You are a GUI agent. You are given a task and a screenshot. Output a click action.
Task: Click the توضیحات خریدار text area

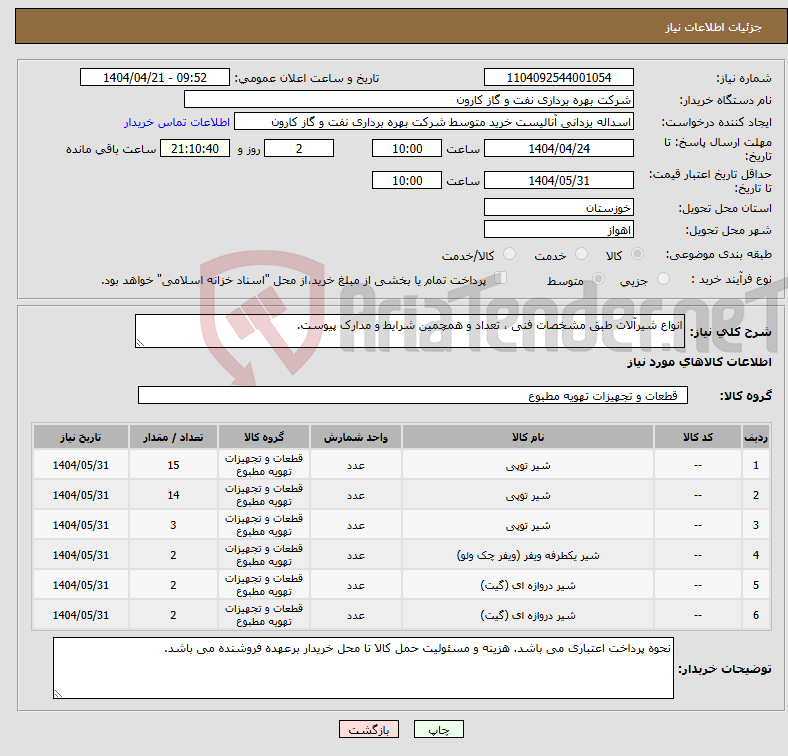(x=363, y=668)
